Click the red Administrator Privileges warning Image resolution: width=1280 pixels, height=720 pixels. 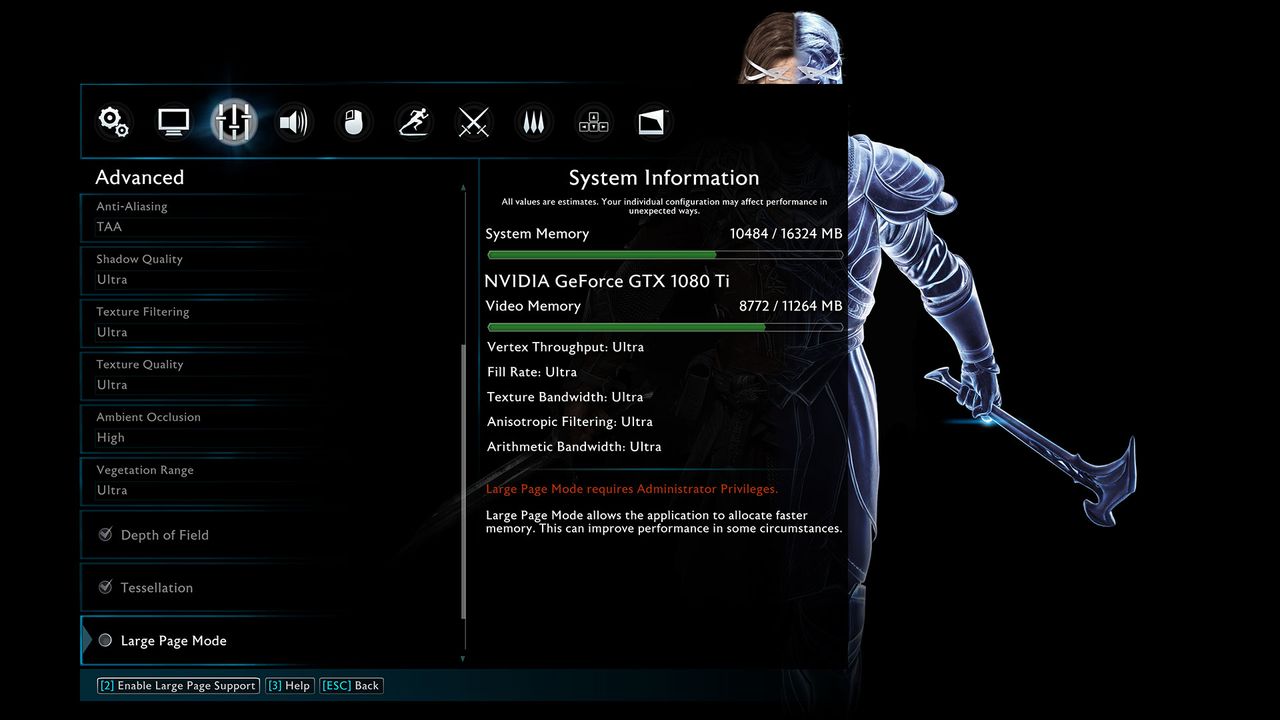click(632, 489)
